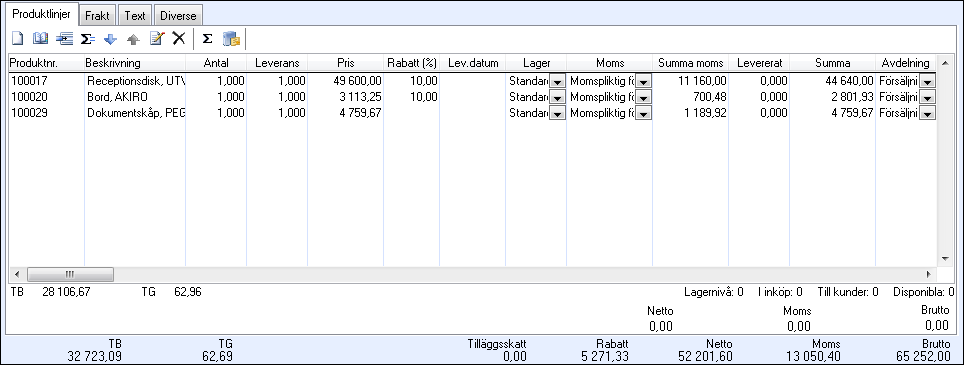Click the Summa column header
The height and width of the screenshot is (365, 964).
click(x=832, y=63)
